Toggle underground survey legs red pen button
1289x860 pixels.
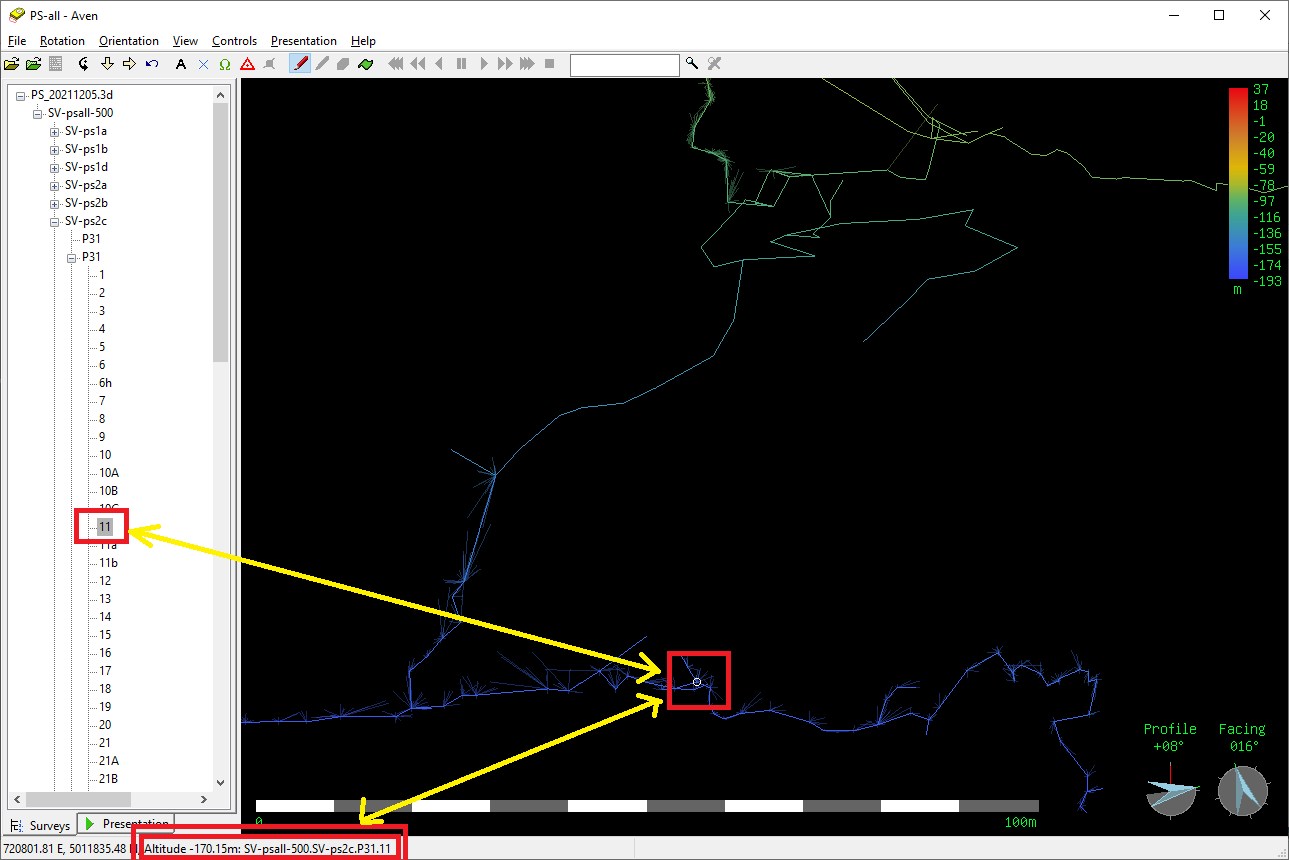pyautogui.click(x=299, y=64)
